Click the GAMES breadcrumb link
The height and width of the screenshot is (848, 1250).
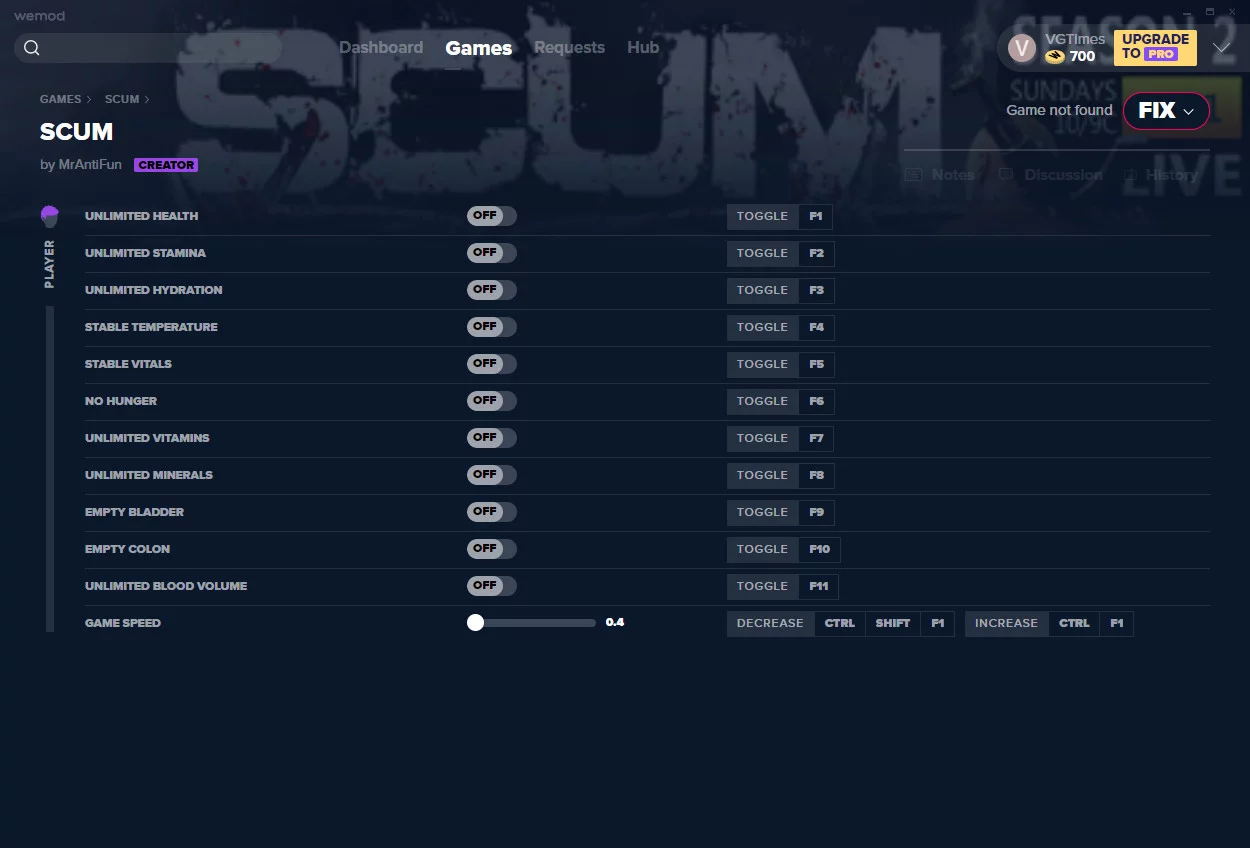point(60,100)
